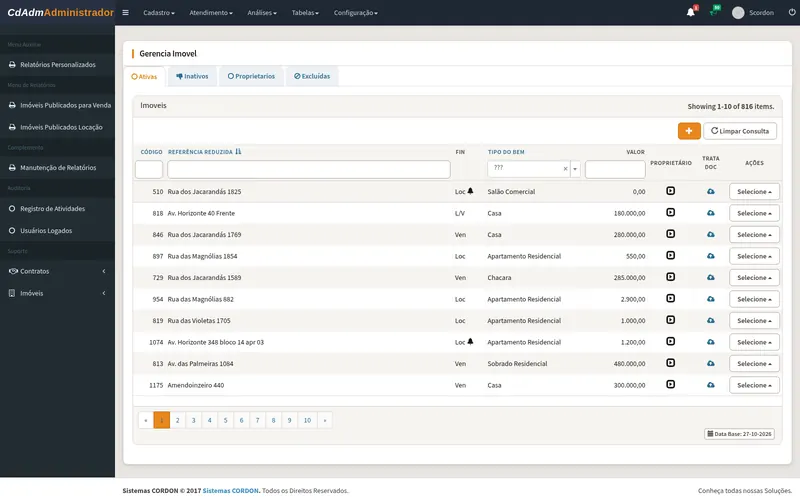Click the power logout icon
The width and height of the screenshot is (800, 500).
pyautogui.click(x=791, y=12)
